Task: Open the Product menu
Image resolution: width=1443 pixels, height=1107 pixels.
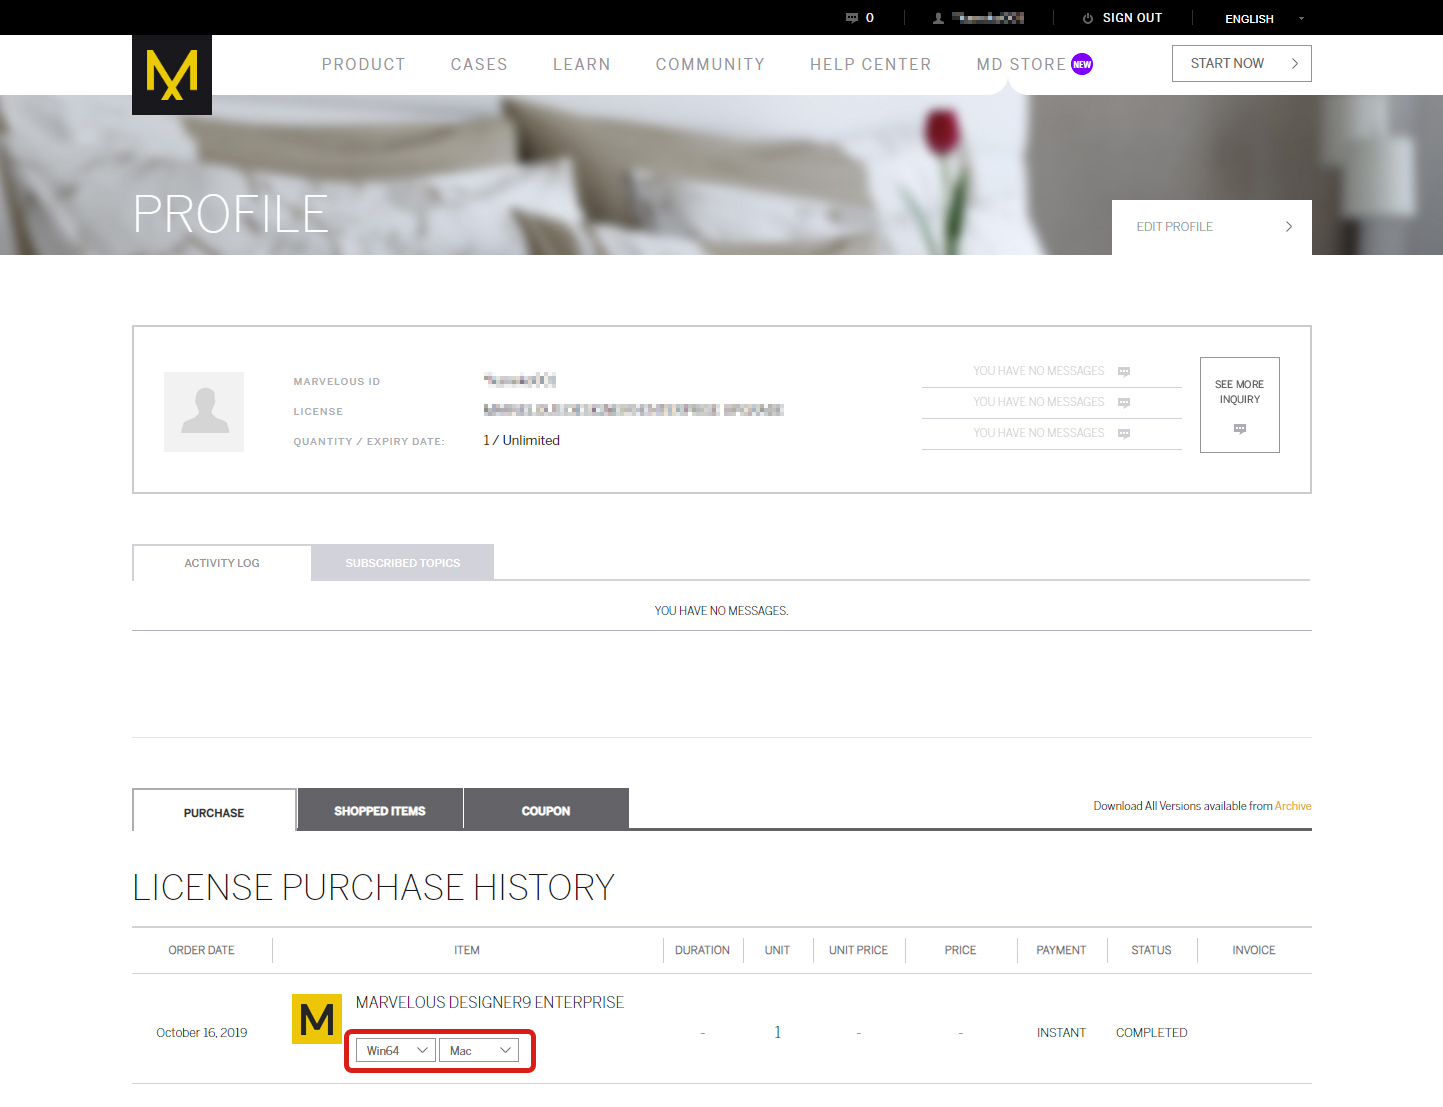Action: [364, 64]
